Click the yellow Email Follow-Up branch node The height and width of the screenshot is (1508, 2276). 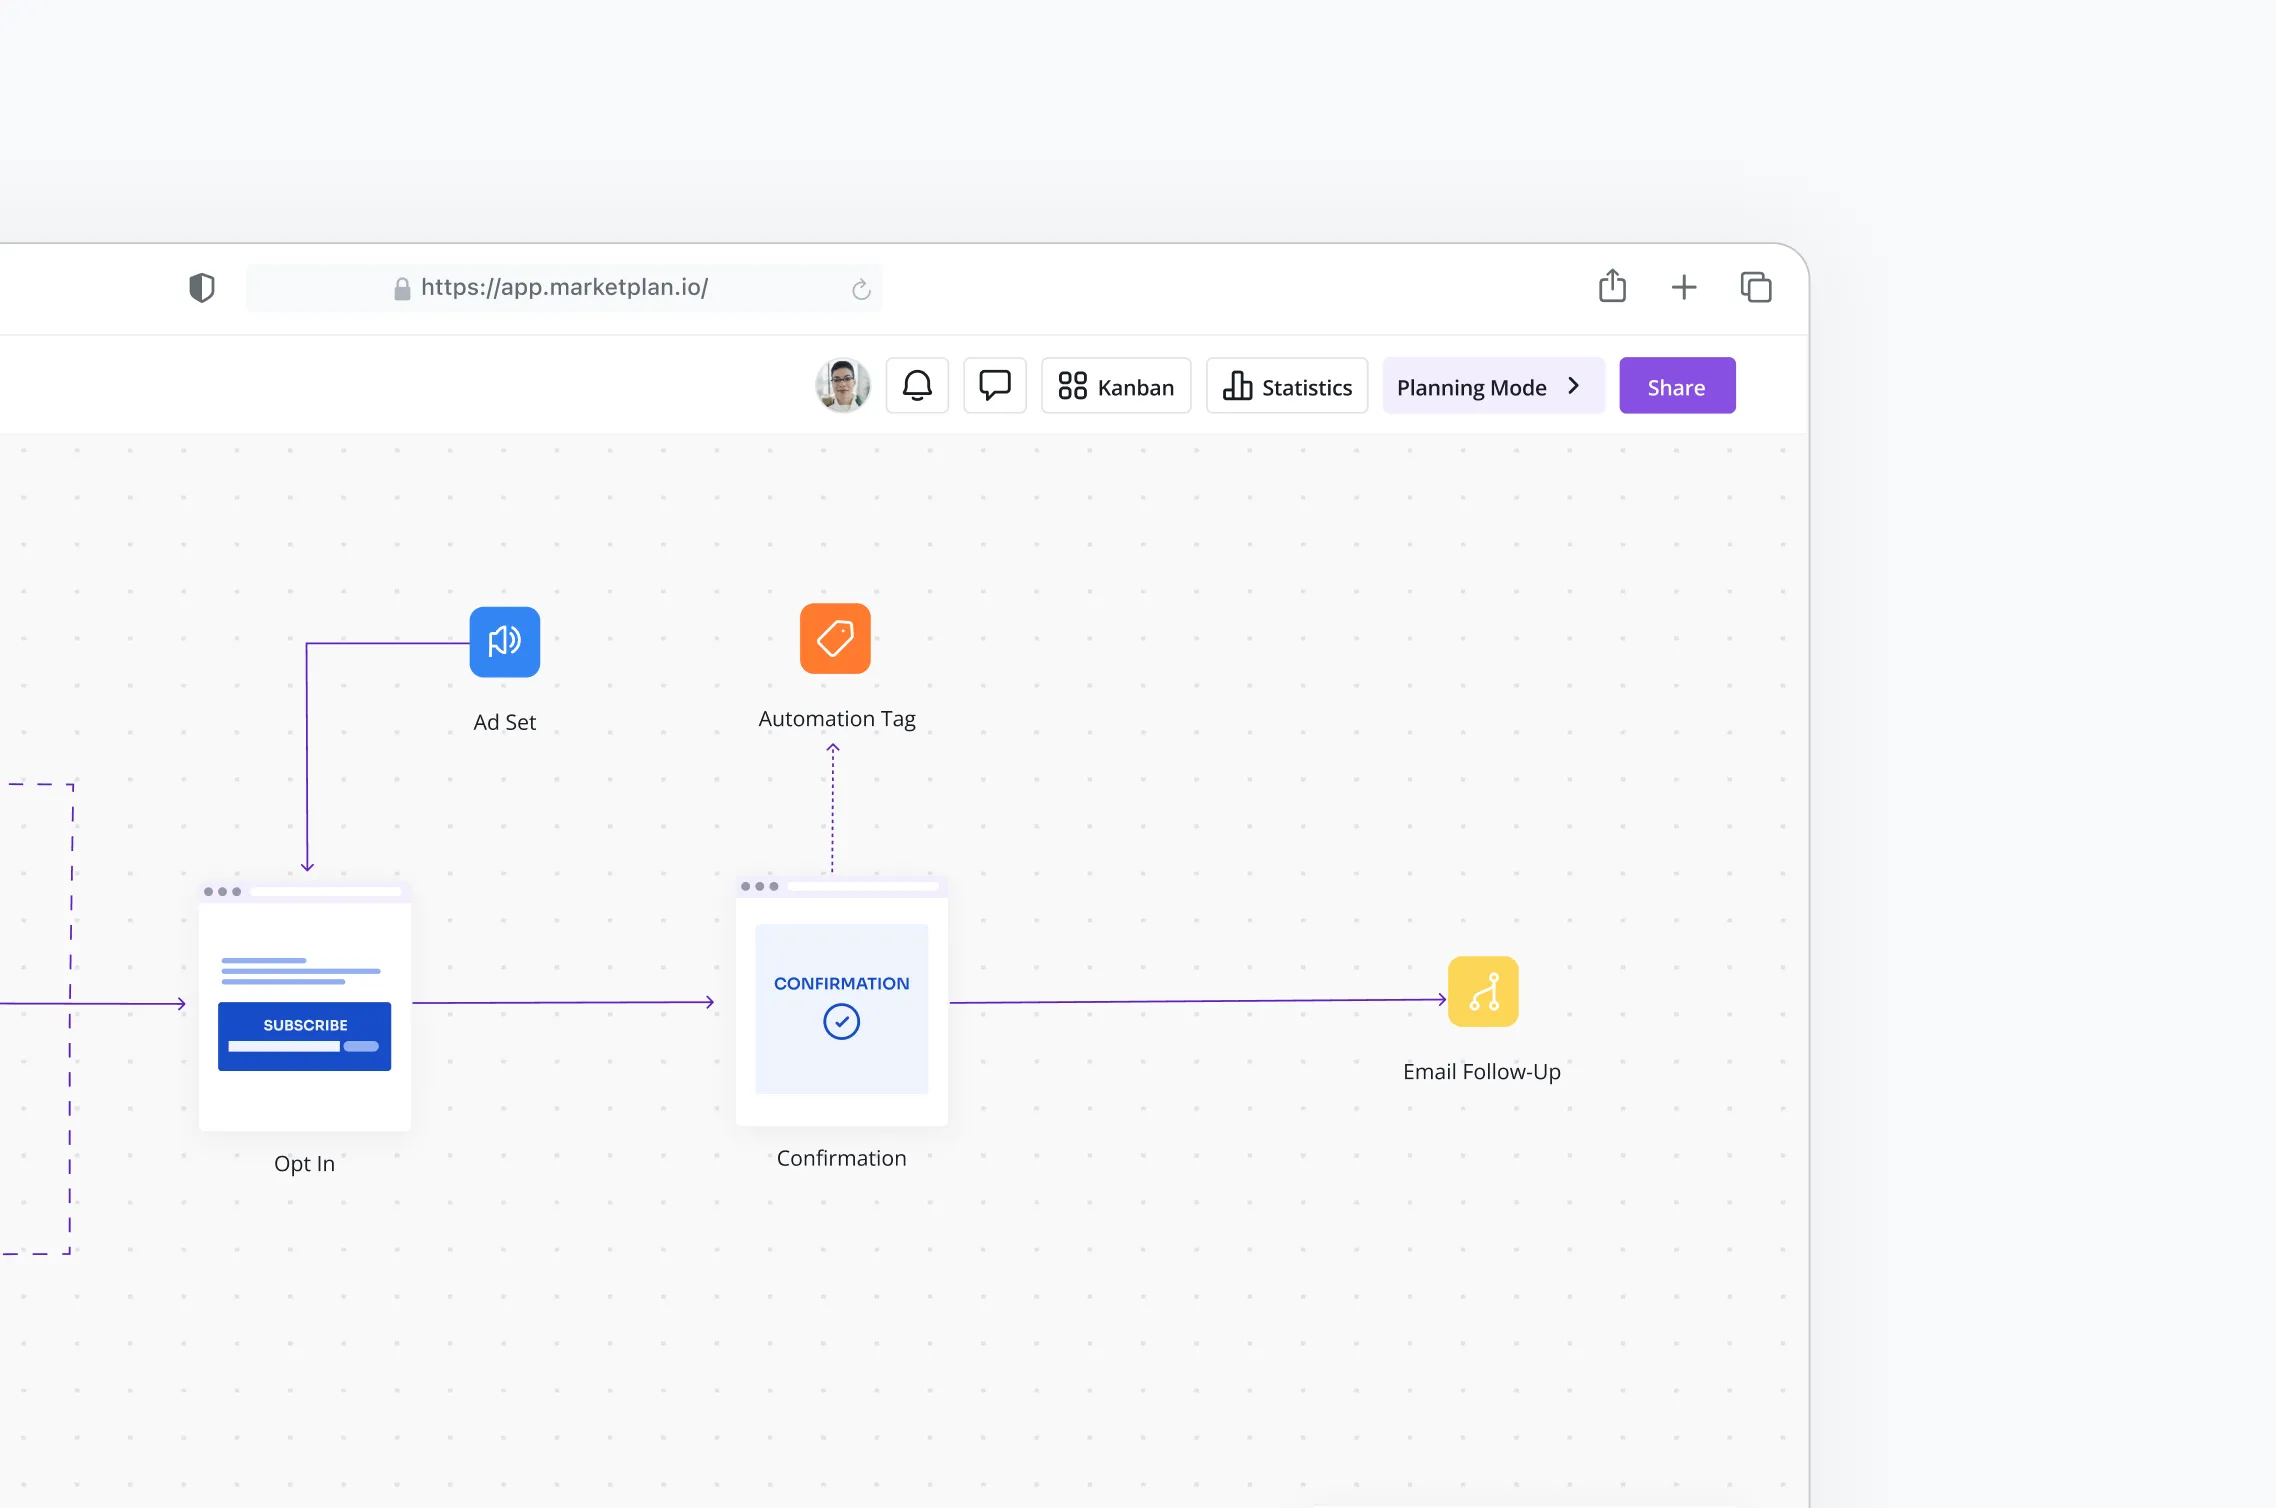[x=1483, y=991]
